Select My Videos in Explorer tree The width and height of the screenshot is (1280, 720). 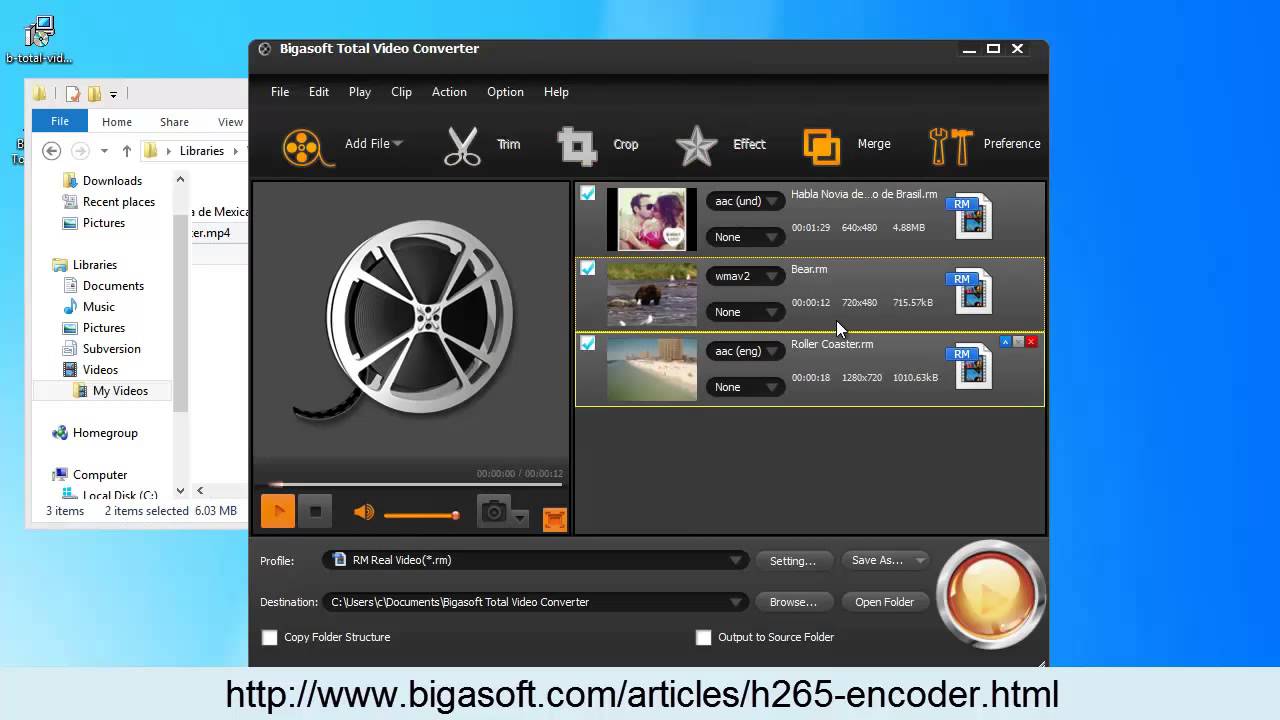click(120, 391)
